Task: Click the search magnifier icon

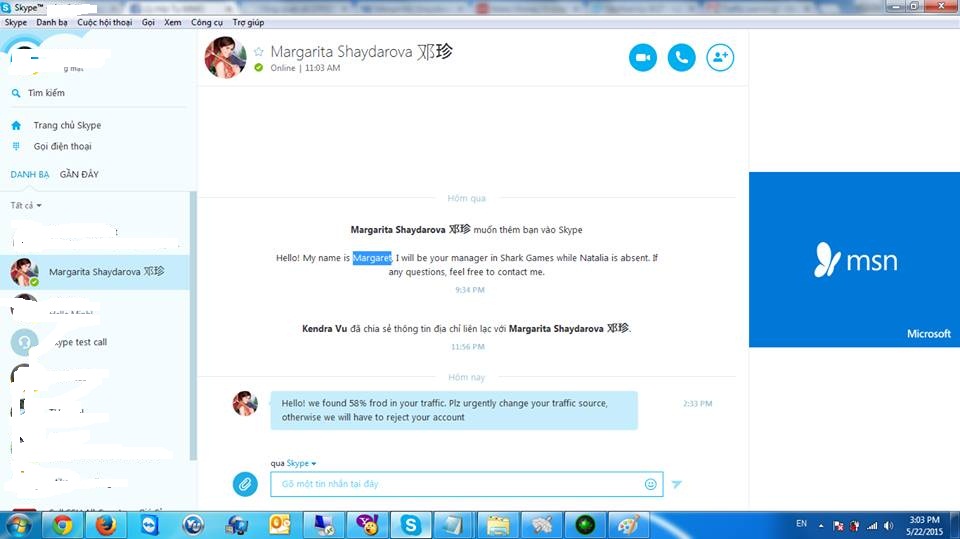Action: [16, 93]
